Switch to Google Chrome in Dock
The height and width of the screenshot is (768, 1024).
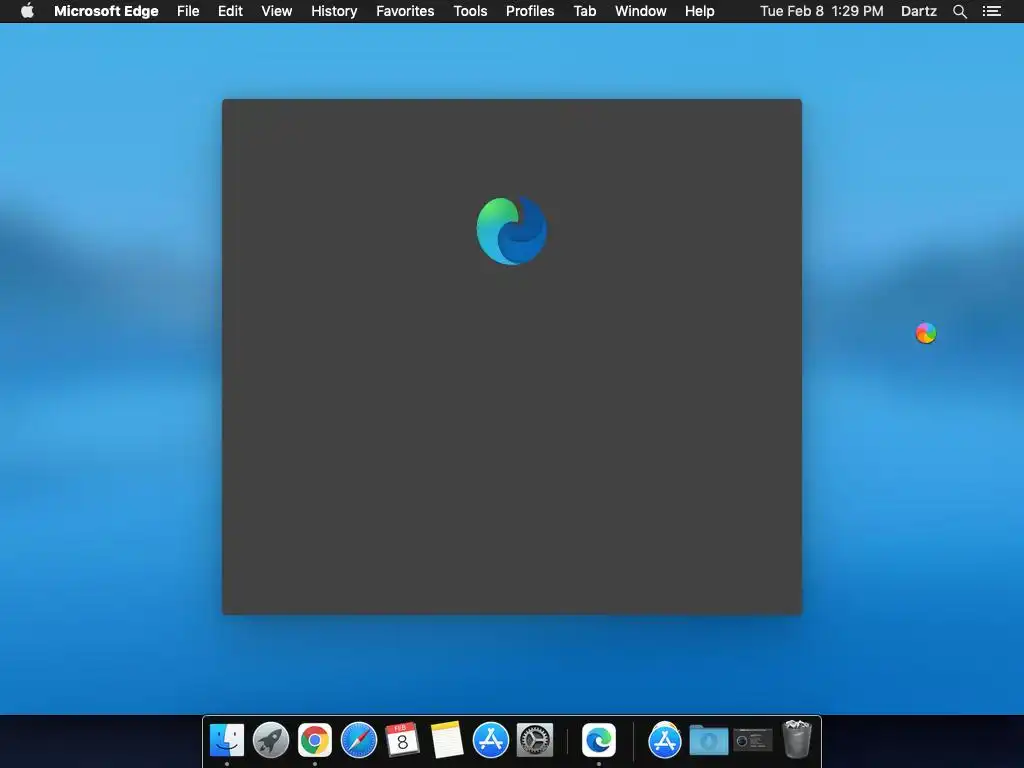(x=315, y=740)
